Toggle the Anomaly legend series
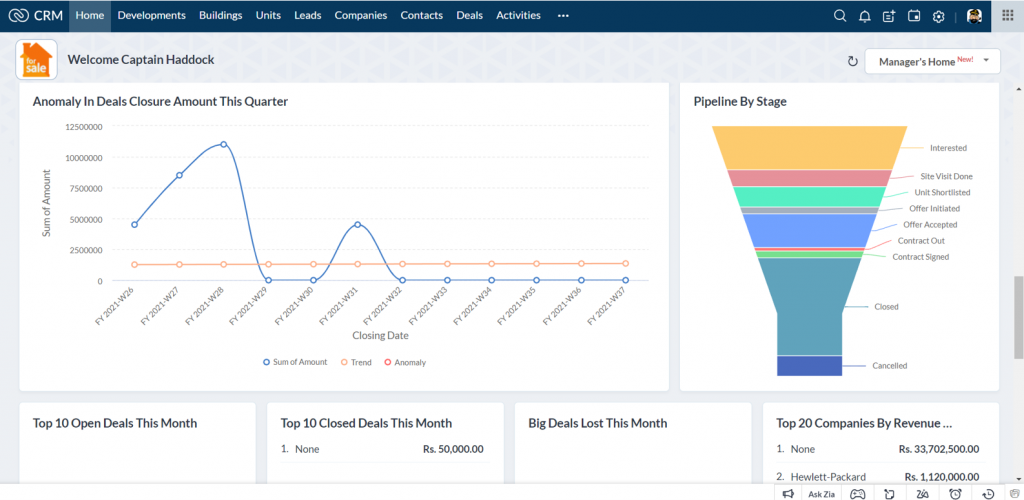The image size is (1024, 500). point(405,362)
